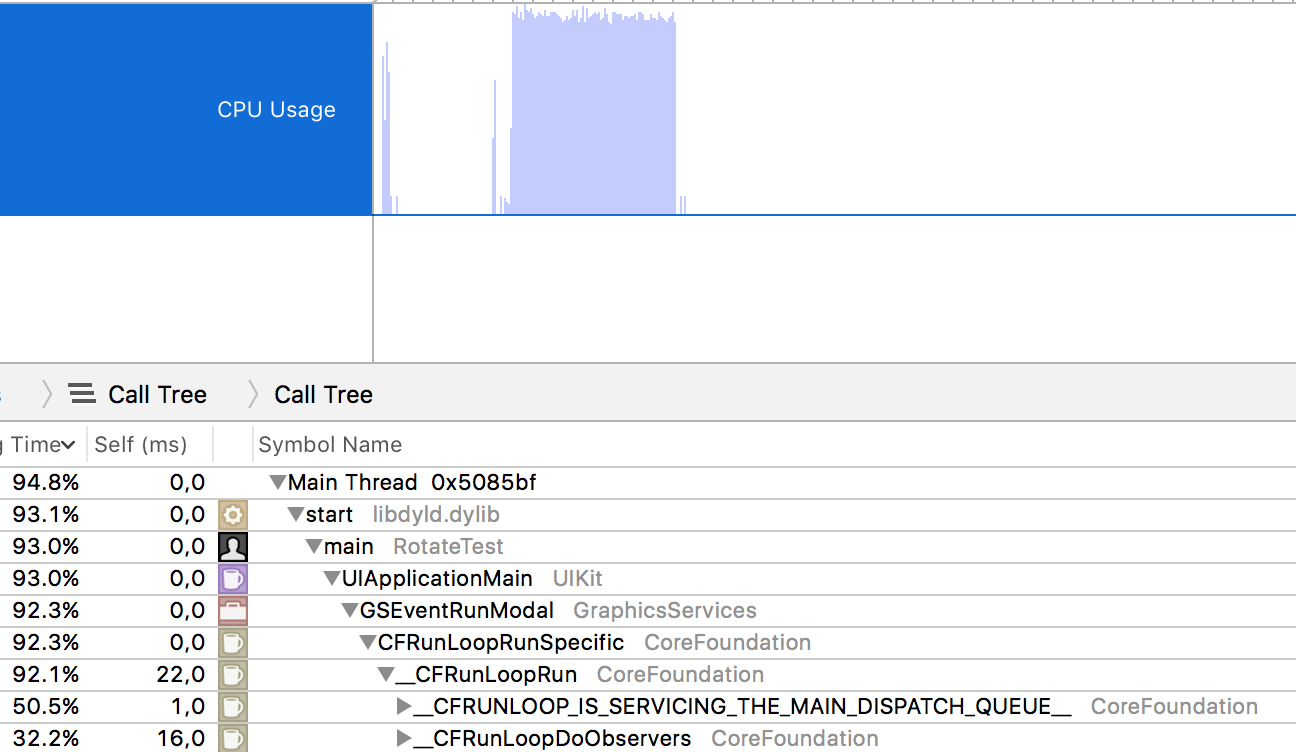Click the list icon beside Call Tree

coord(82,394)
